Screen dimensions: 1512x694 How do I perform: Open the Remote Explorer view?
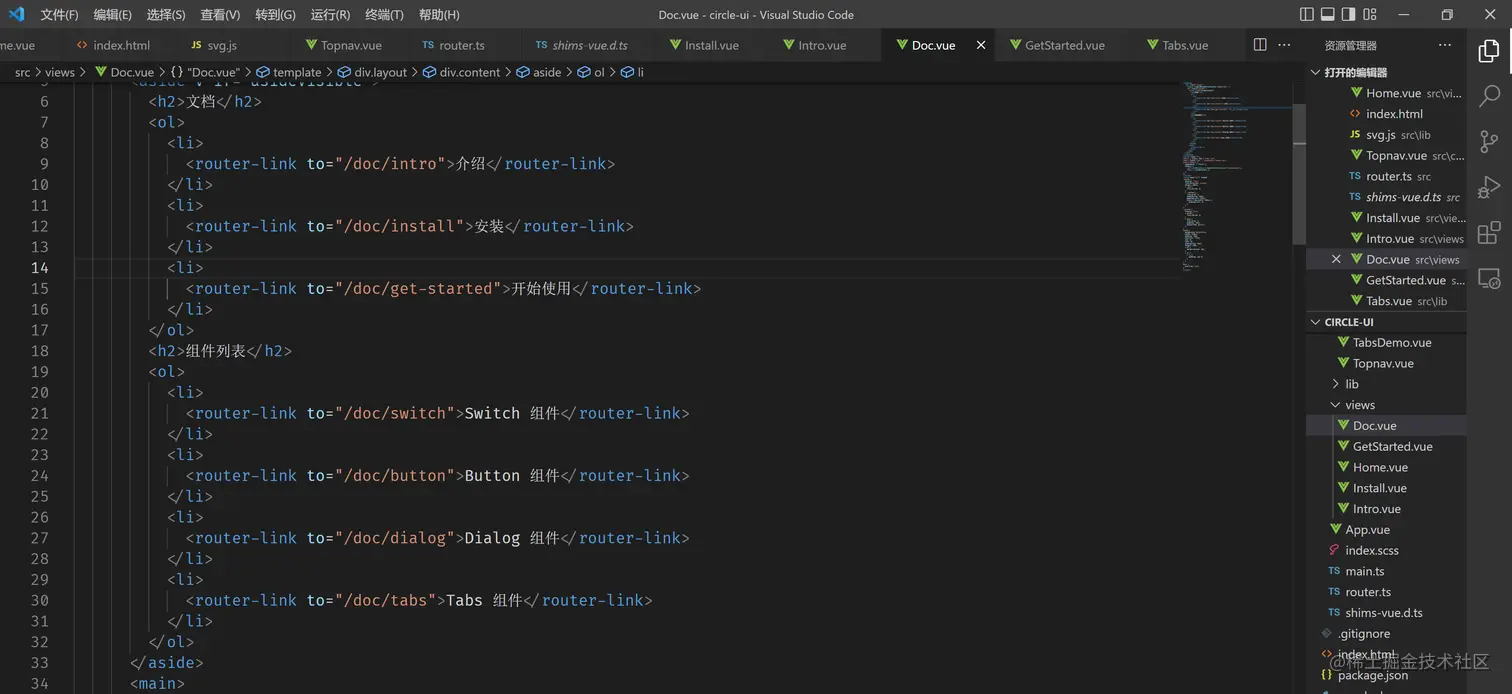[x=1489, y=279]
